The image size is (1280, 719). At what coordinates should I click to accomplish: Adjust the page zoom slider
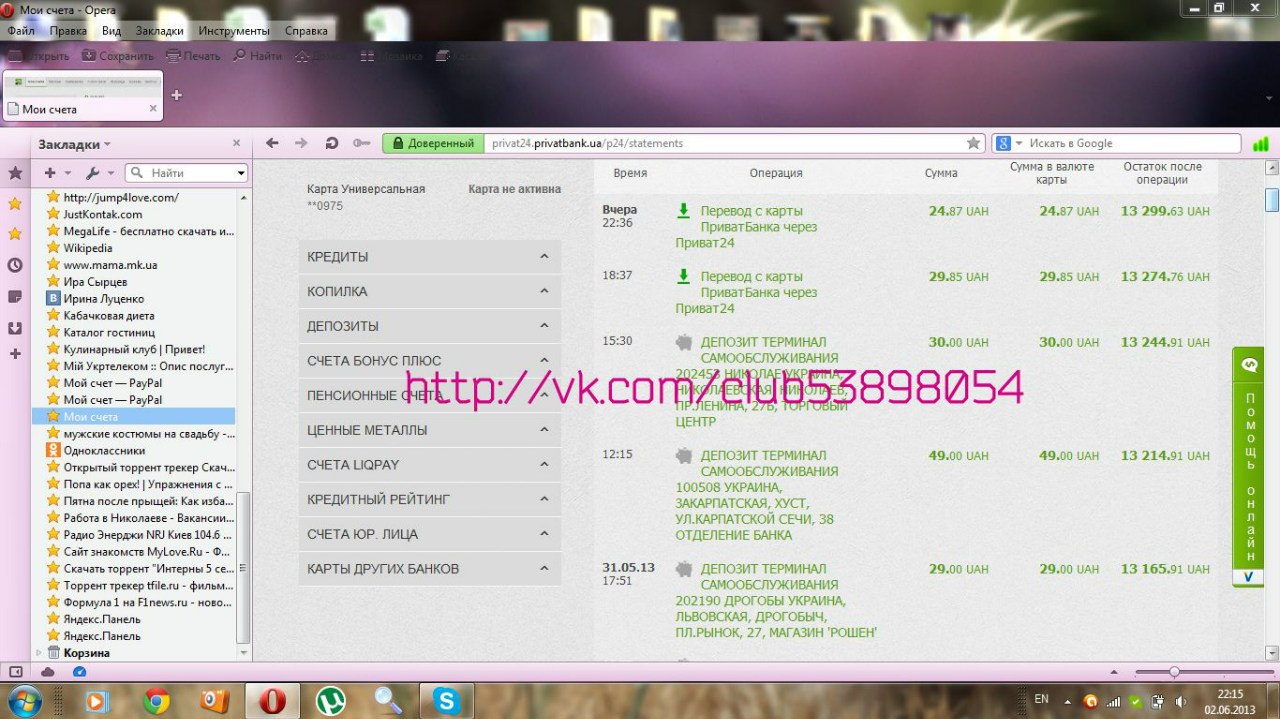[x=1174, y=672]
